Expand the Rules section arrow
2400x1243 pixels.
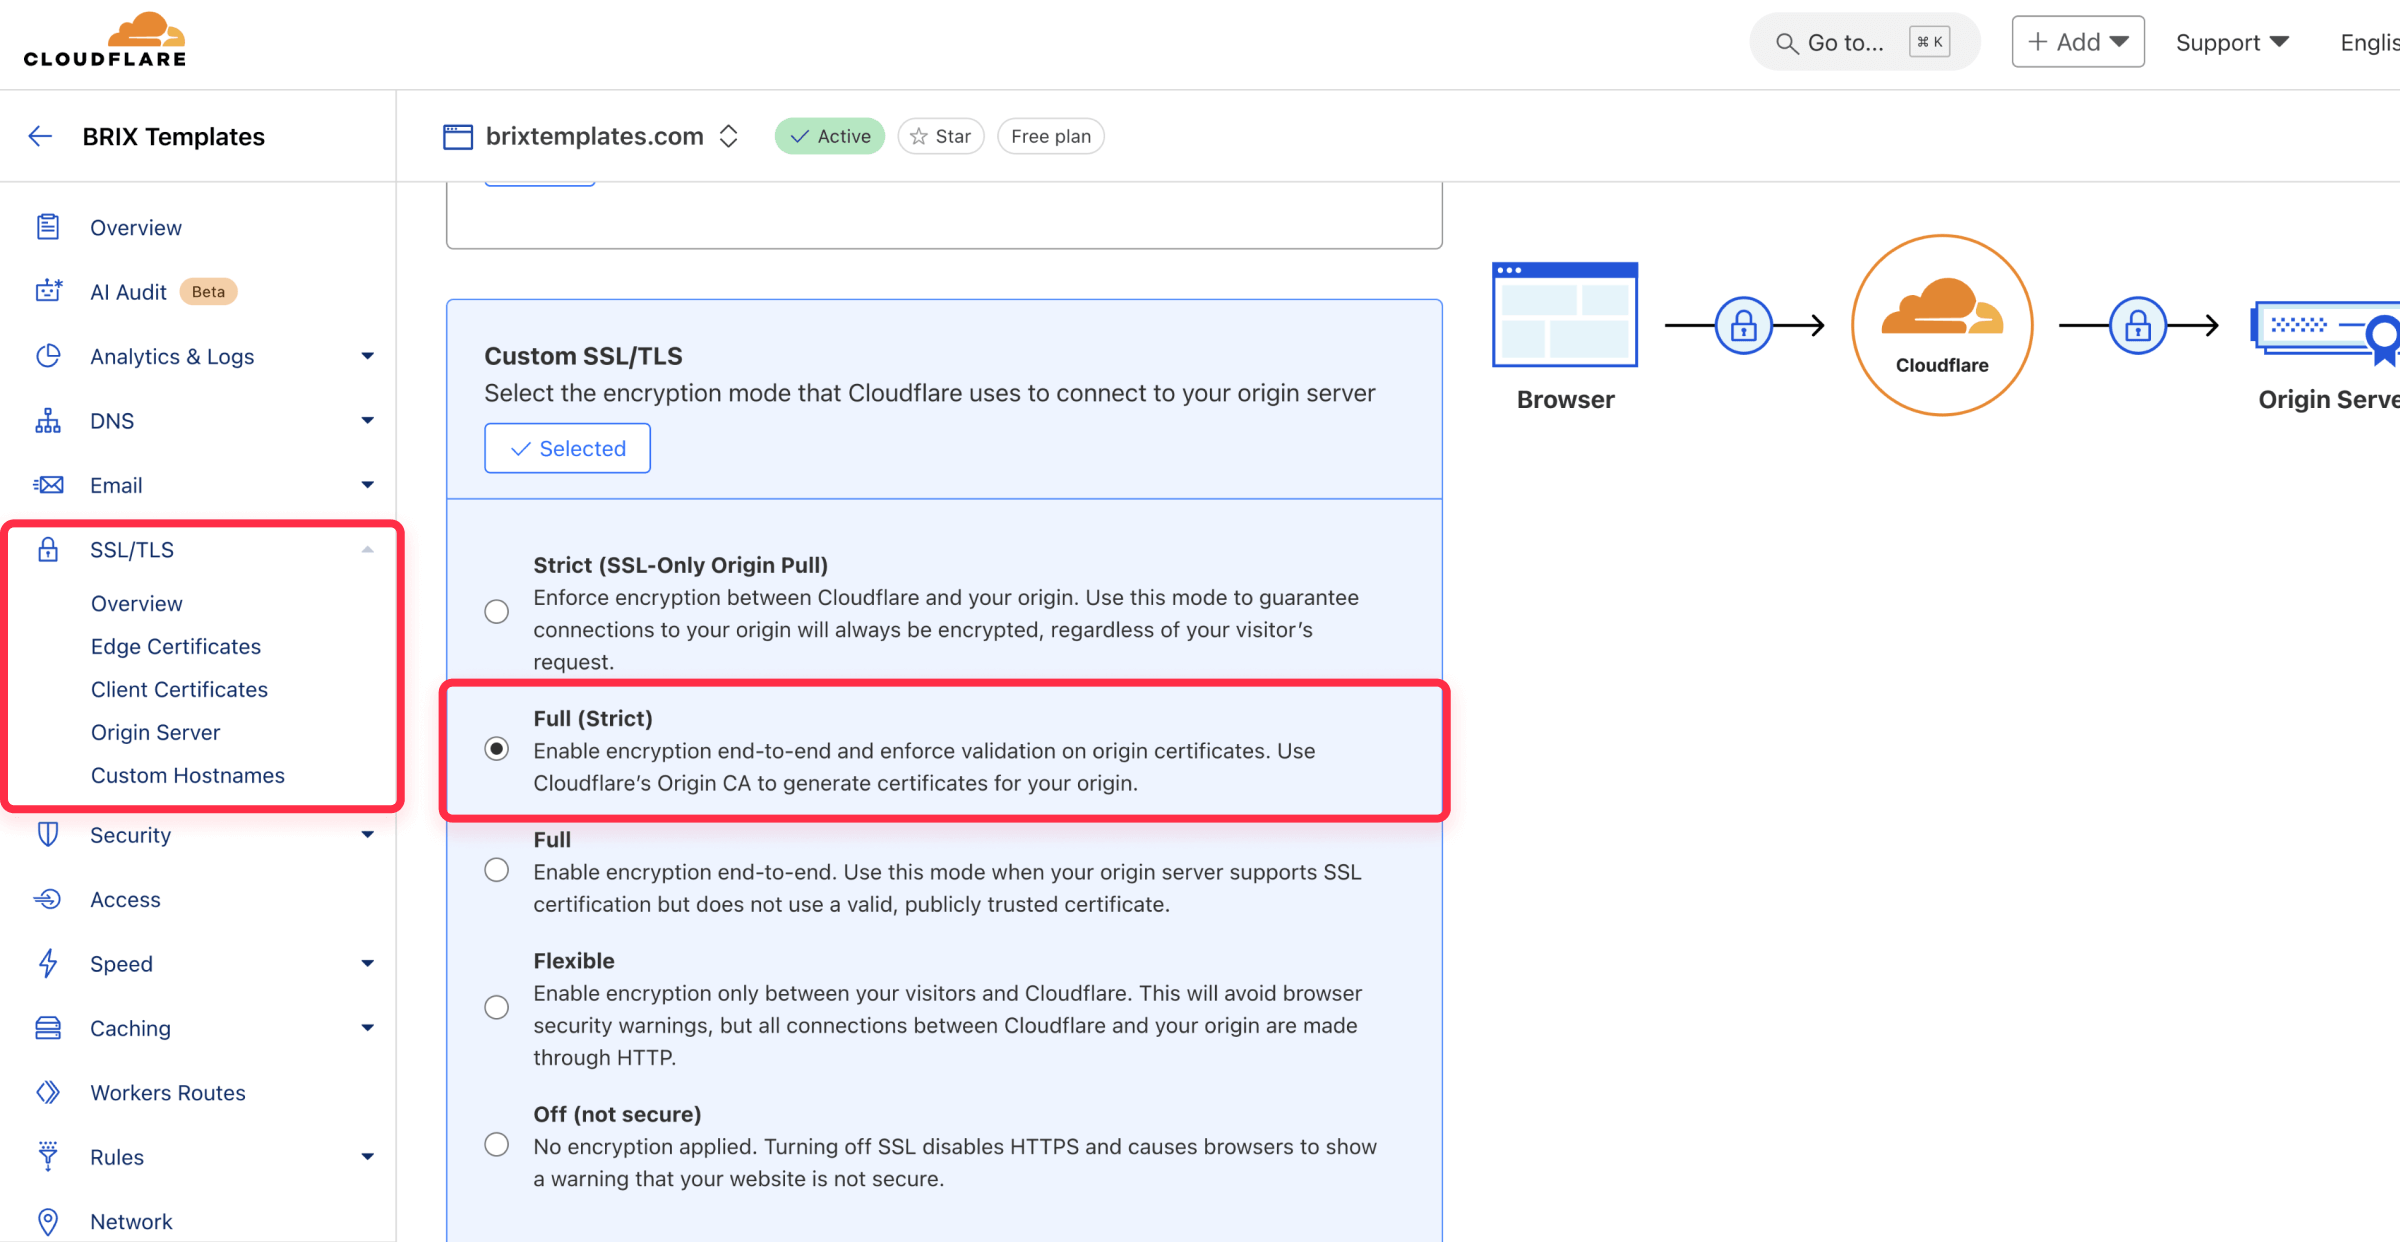click(x=368, y=1156)
